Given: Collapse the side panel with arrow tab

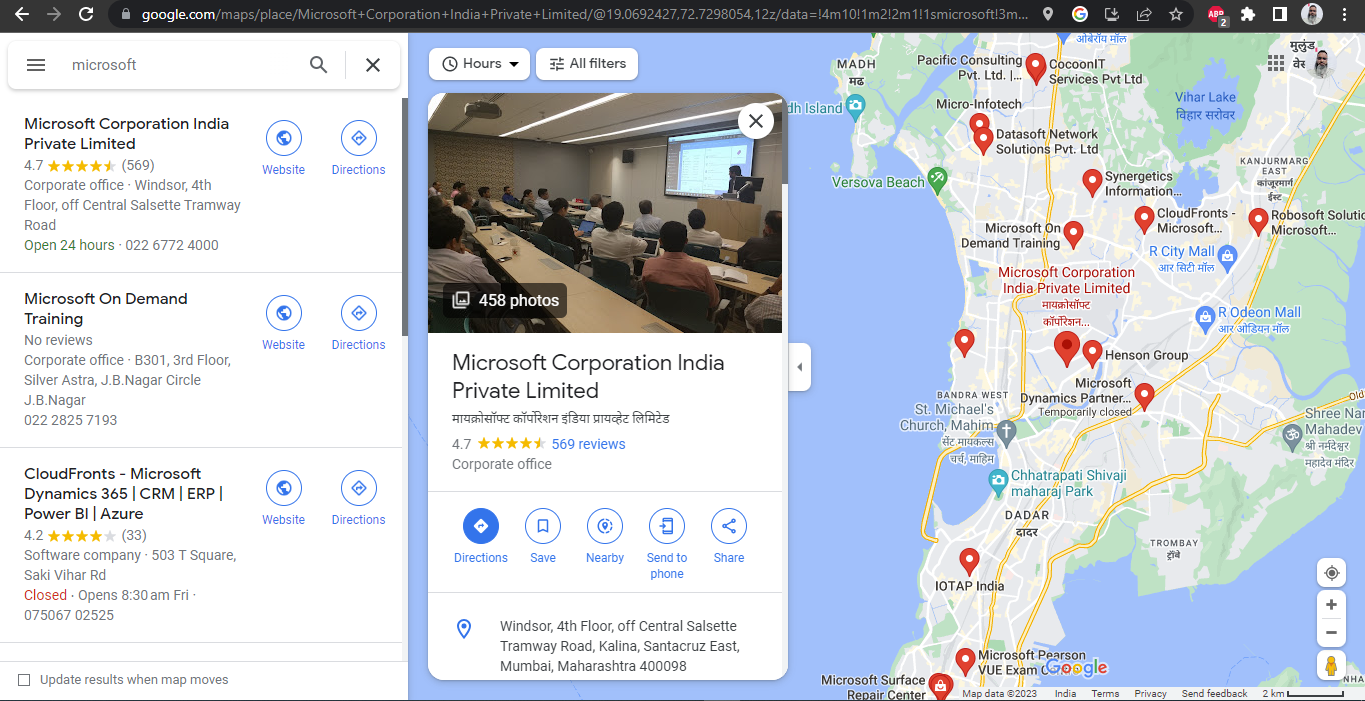Looking at the screenshot, I should (799, 367).
